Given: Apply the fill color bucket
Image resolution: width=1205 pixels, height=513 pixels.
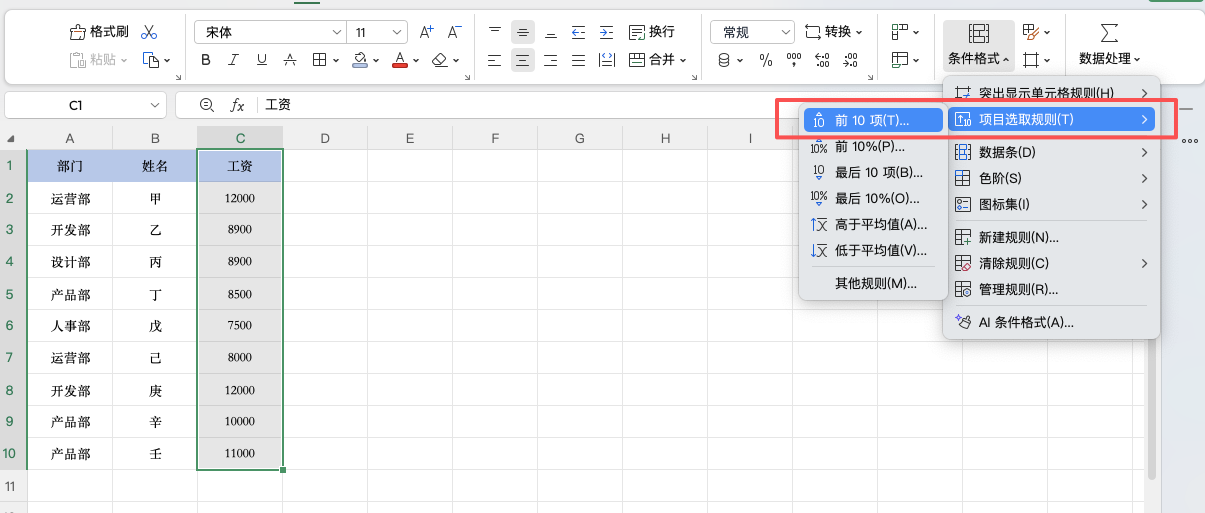Looking at the screenshot, I should click(361, 60).
